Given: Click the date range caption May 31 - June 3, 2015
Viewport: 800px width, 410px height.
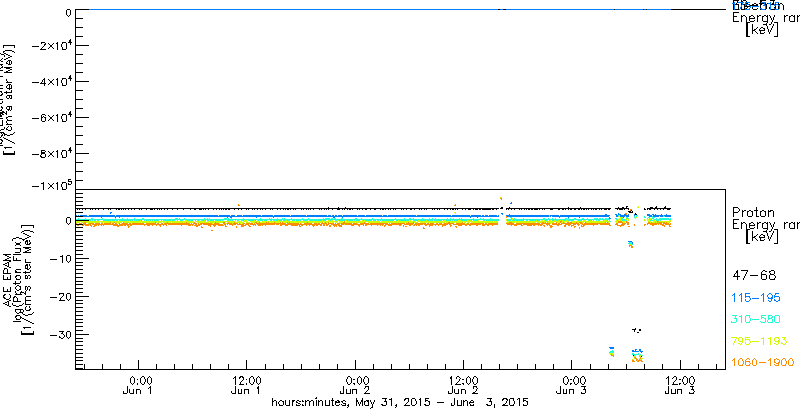Looking at the screenshot, I should [399, 402].
